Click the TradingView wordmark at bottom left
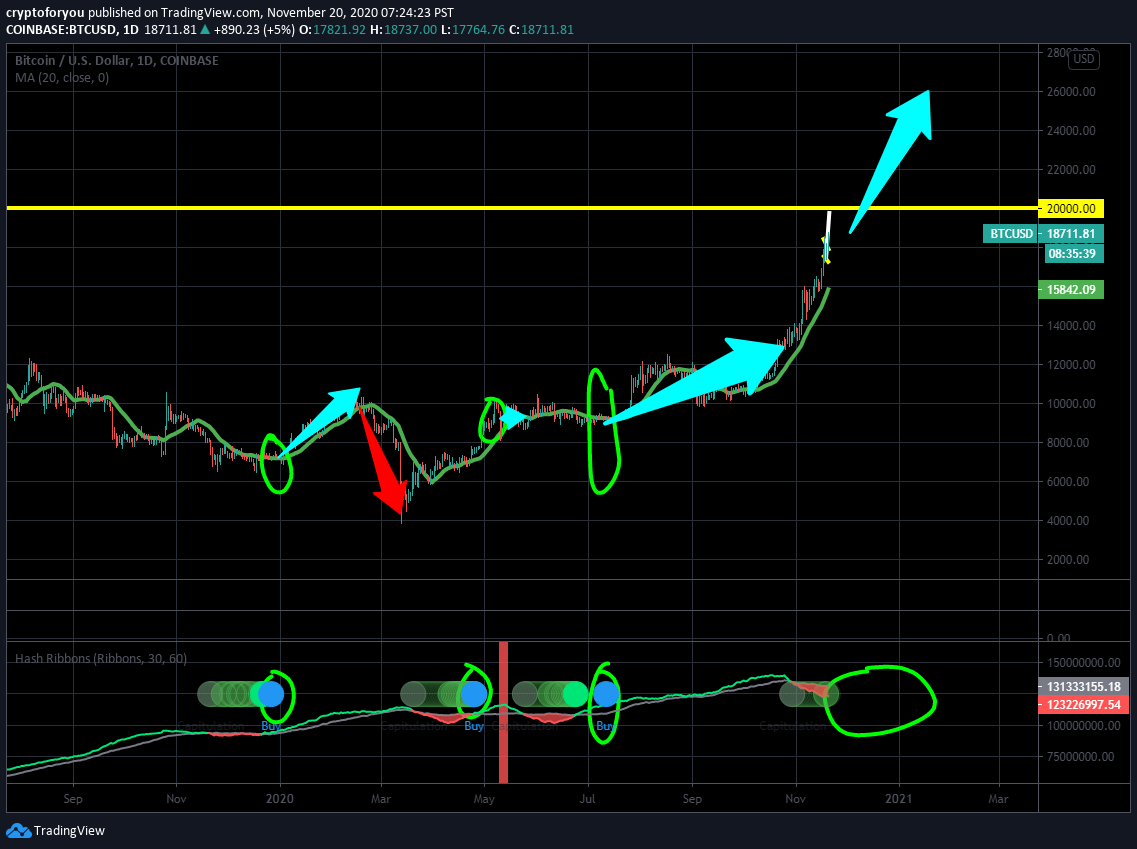 (70, 831)
